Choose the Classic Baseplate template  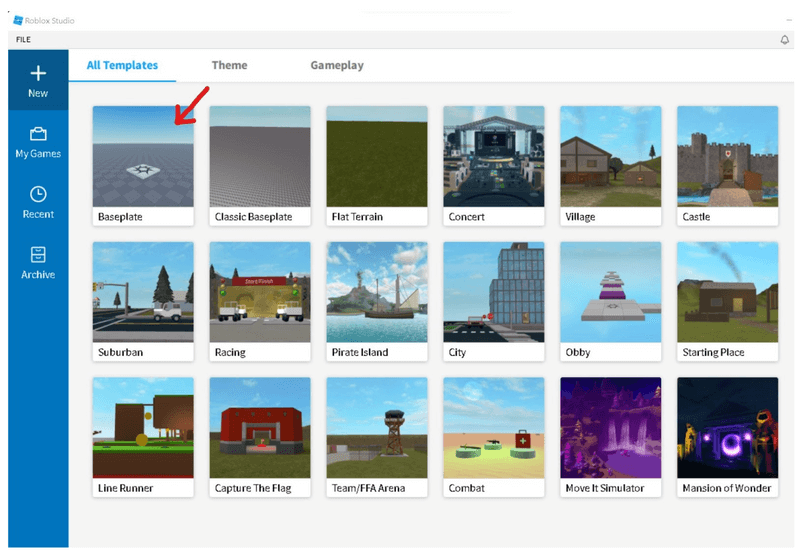click(260, 156)
